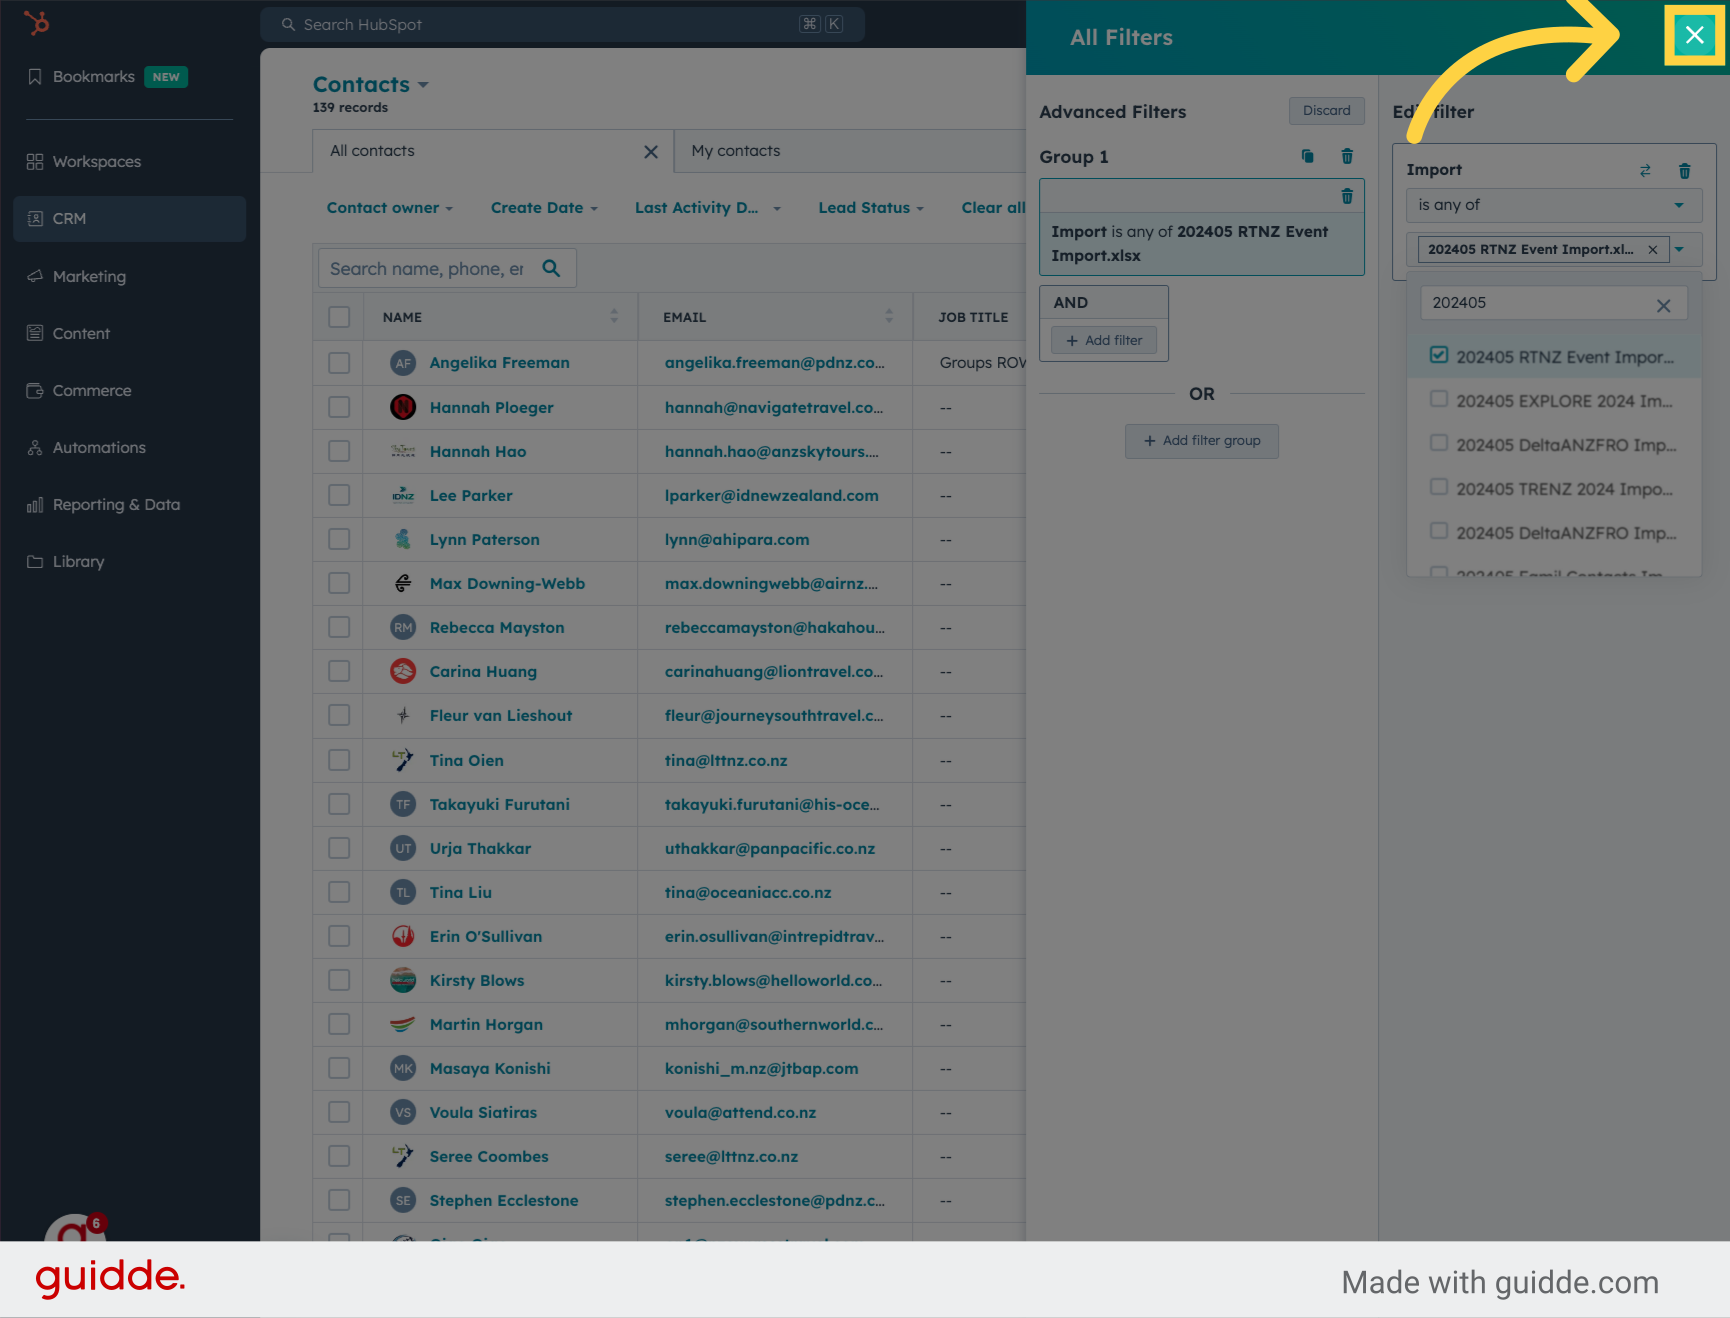
Task: Discard the advanced filters
Action: pos(1326,111)
